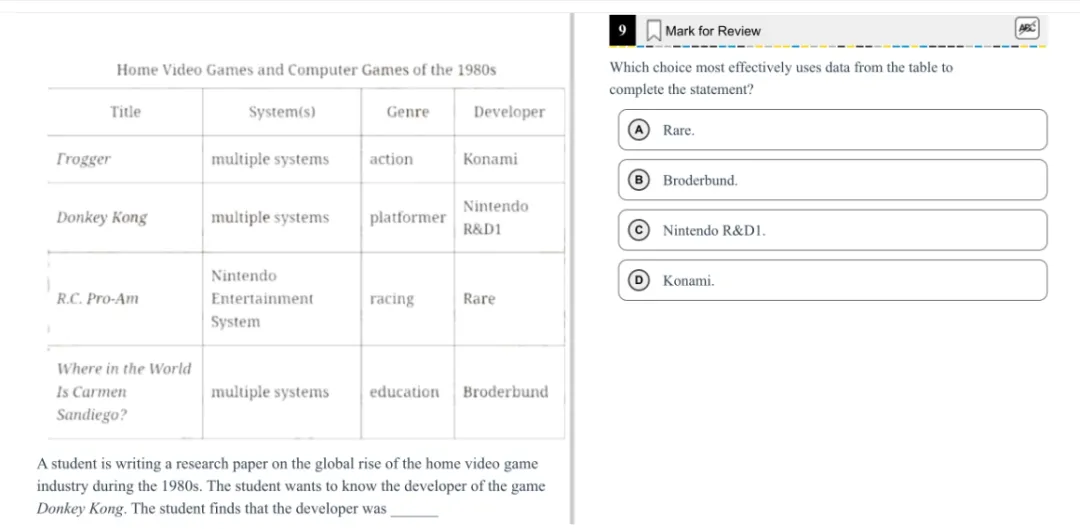The image size is (1080, 529).
Task: Choose answer Rare.
Action: click(832, 129)
